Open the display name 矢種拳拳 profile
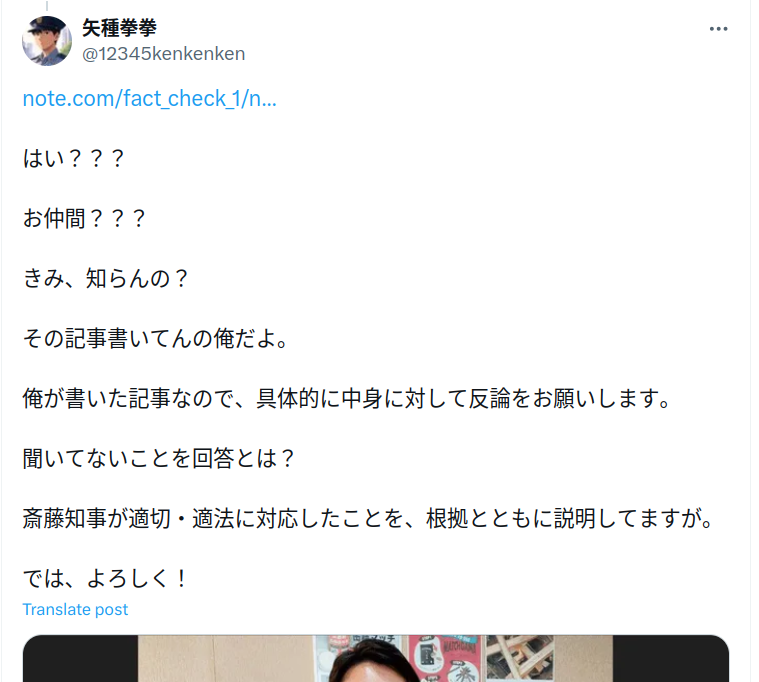Image resolution: width=759 pixels, height=682 pixels. [119, 28]
